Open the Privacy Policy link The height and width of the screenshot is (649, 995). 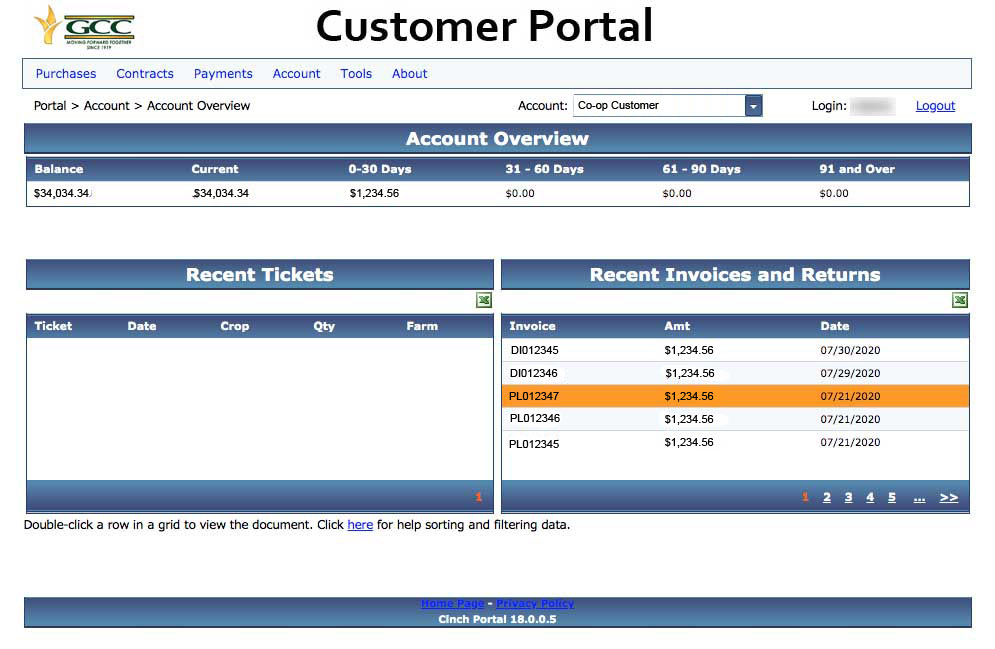(535, 604)
